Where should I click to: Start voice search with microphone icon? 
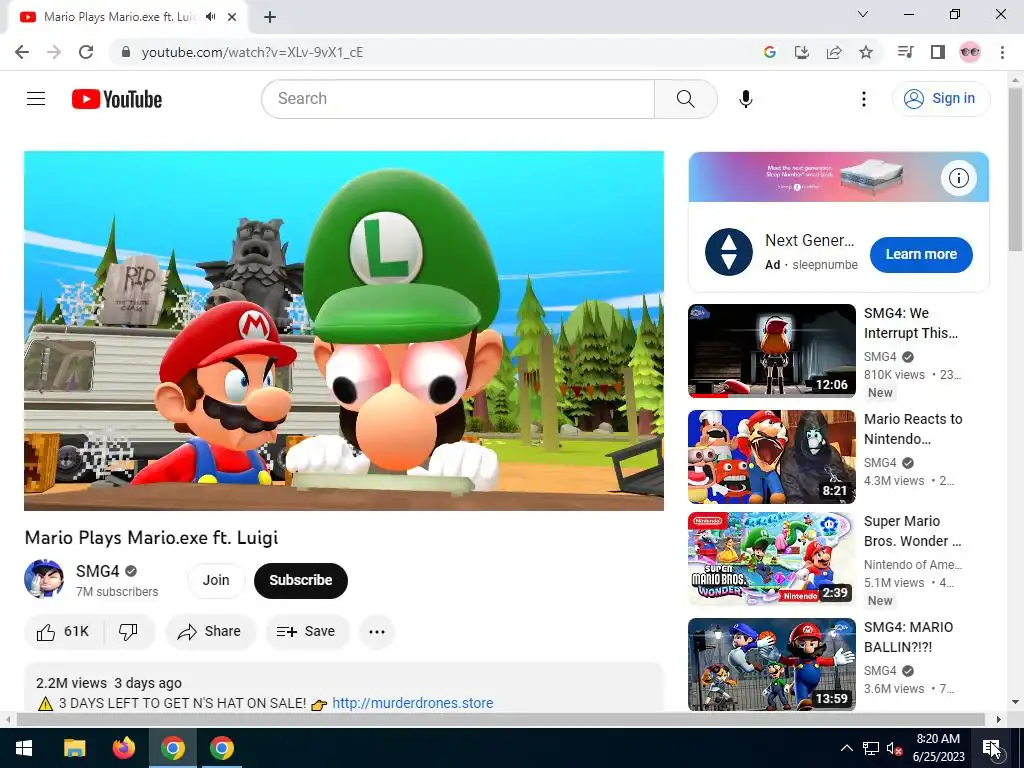coord(745,99)
